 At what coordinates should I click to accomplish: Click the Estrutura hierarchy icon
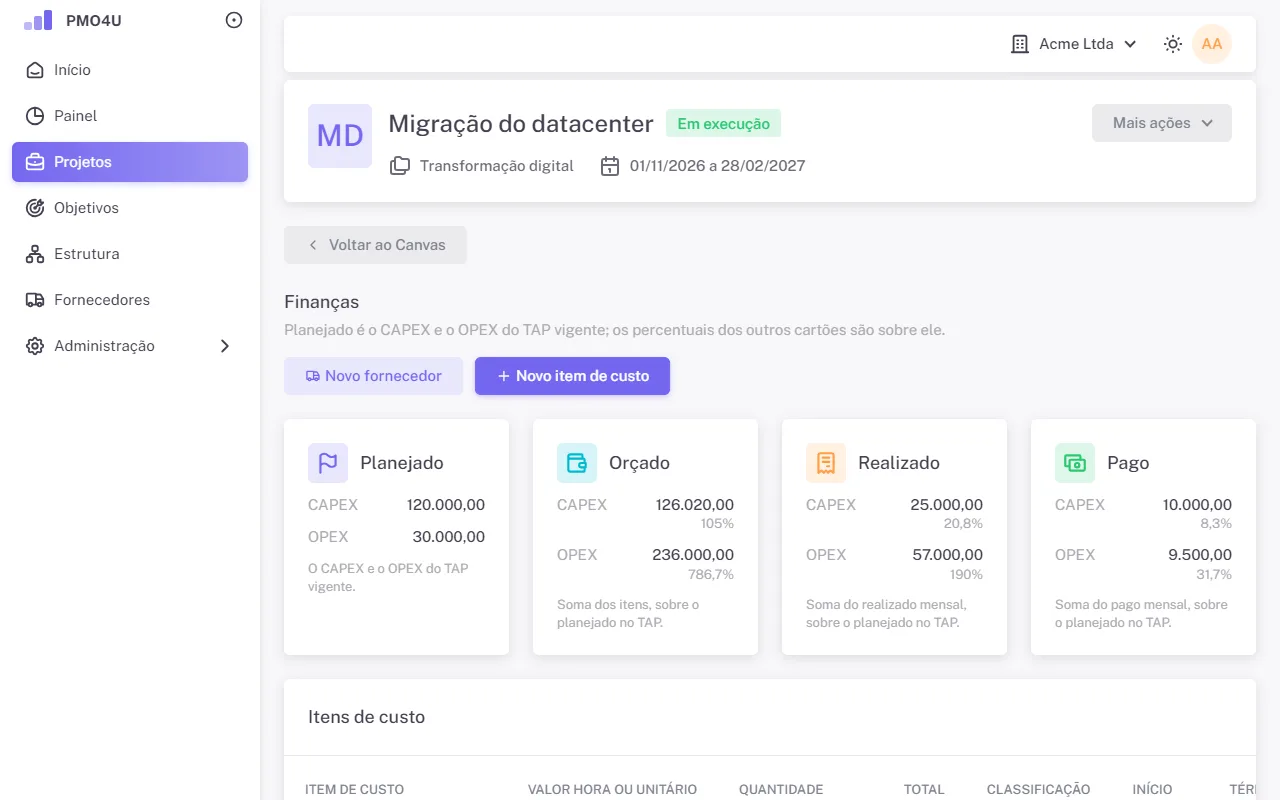(x=35, y=254)
